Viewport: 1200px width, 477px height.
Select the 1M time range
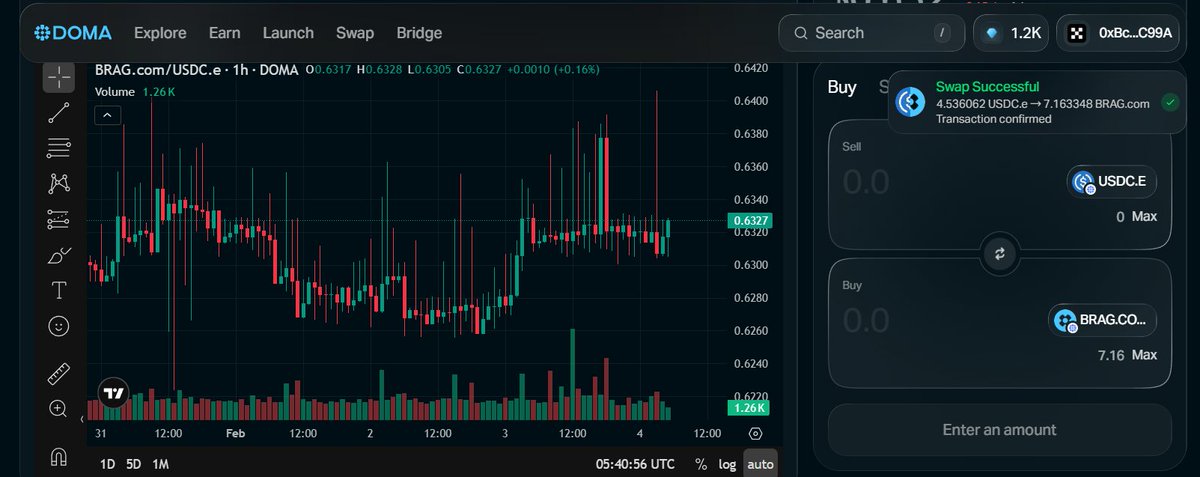click(x=160, y=464)
